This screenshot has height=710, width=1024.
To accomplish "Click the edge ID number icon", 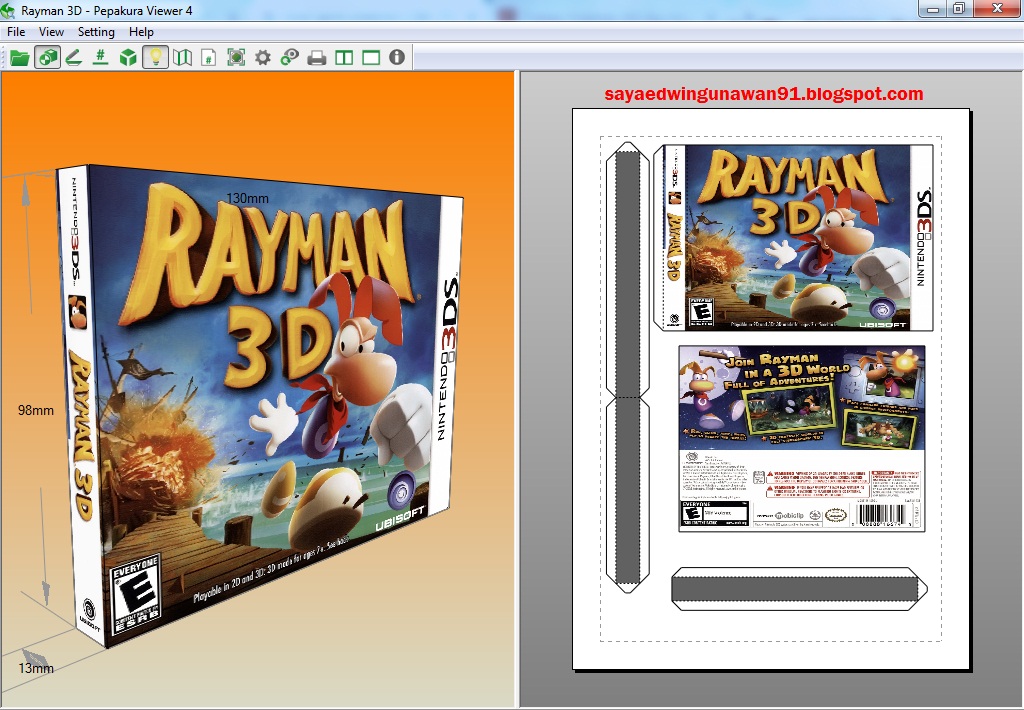I will coord(99,57).
